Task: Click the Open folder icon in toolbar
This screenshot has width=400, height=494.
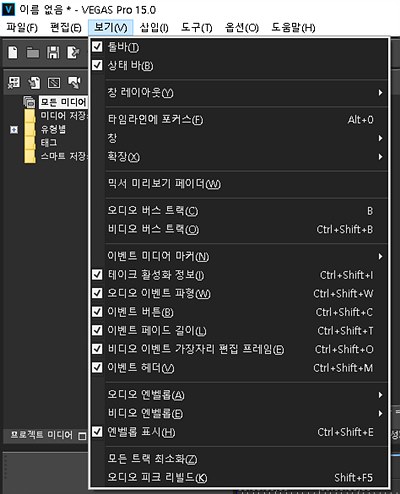Action: point(33,53)
